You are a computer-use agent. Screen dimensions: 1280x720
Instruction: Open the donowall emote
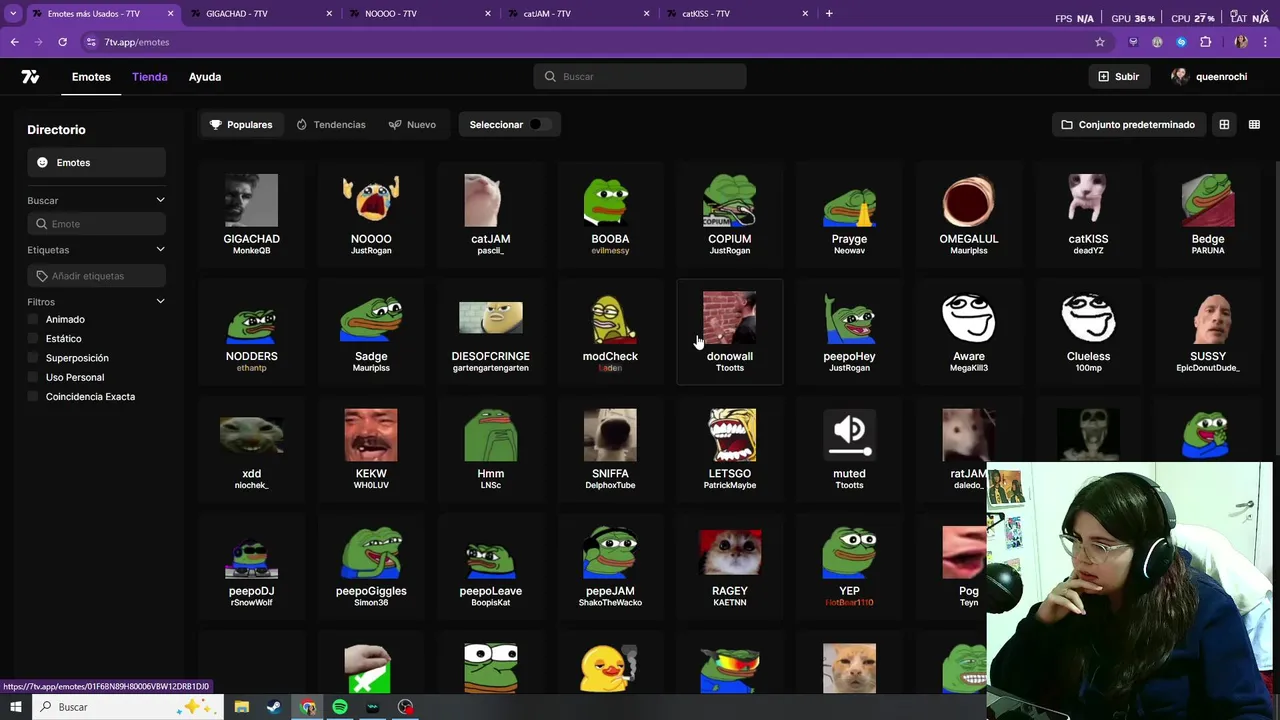pyautogui.click(x=730, y=332)
